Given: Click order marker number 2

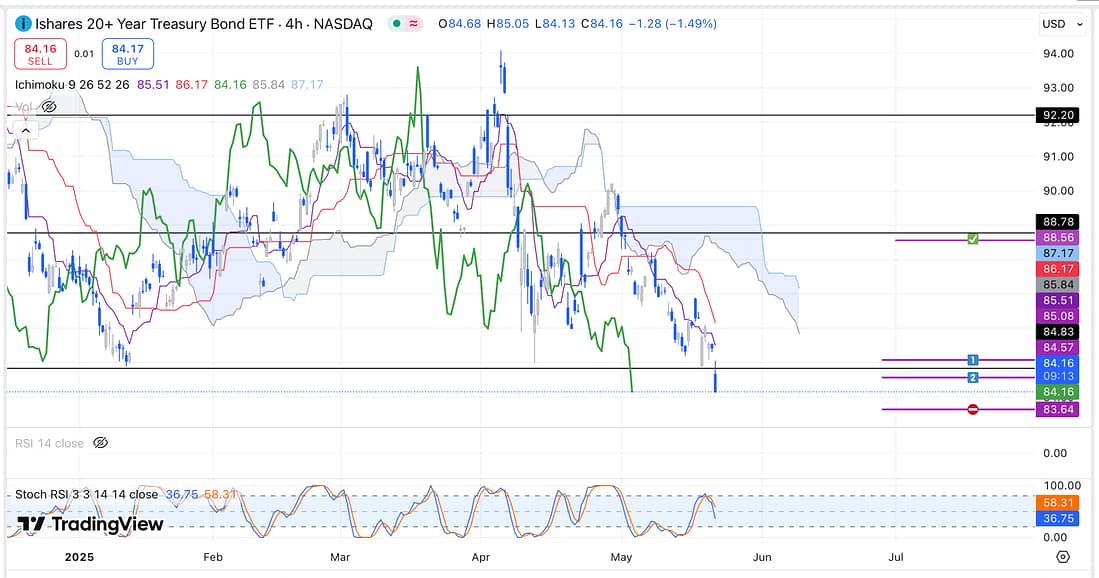Looking at the screenshot, I should click(972, 377).
